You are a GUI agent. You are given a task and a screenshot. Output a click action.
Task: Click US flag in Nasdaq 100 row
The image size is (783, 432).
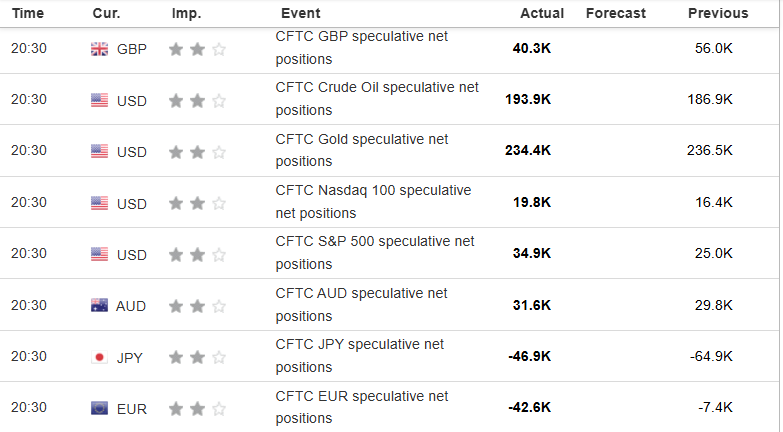click(x=99, y=203)
